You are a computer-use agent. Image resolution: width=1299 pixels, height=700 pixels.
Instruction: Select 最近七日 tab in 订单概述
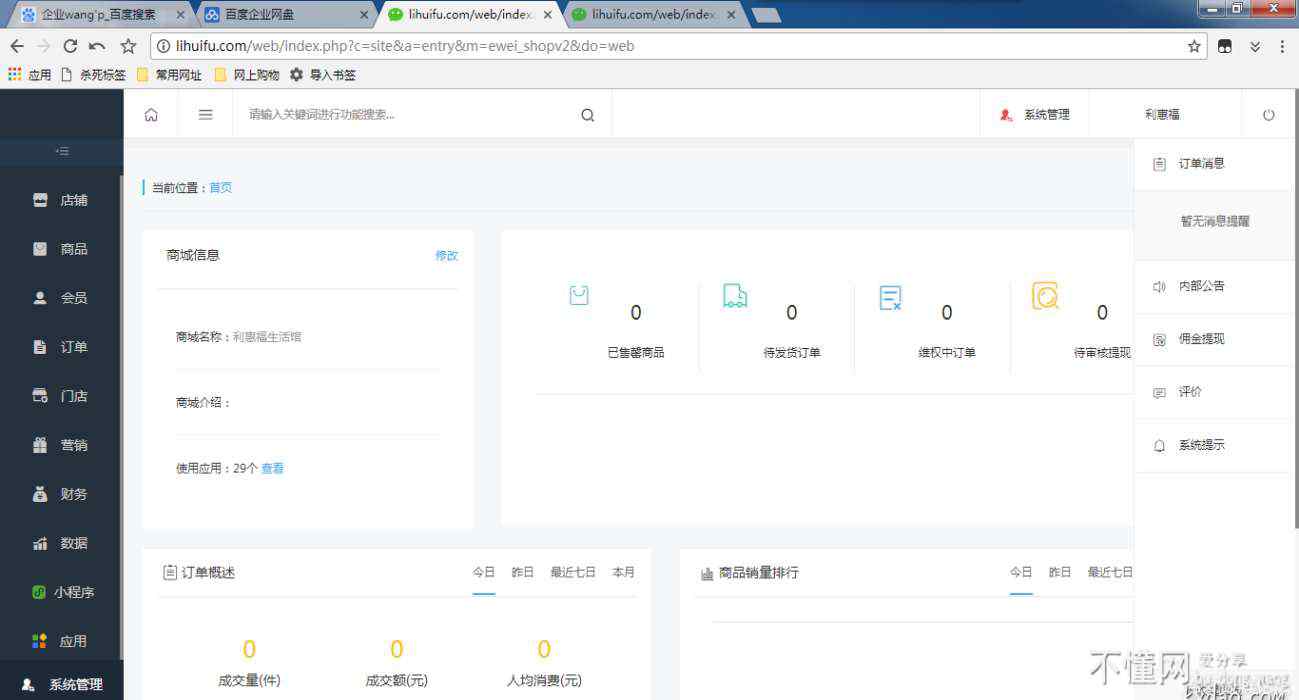click(x=573, y=573)
